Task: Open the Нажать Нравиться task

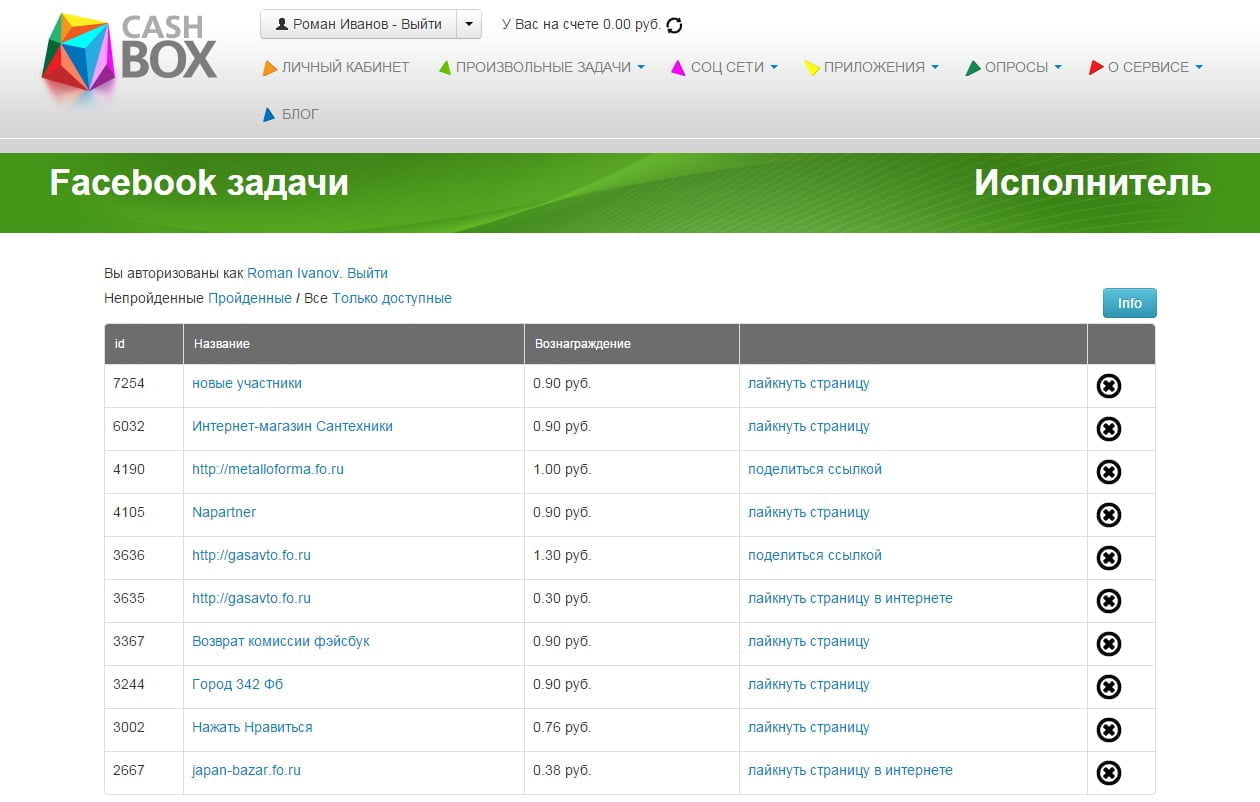Action: click(x=252, y=727)
